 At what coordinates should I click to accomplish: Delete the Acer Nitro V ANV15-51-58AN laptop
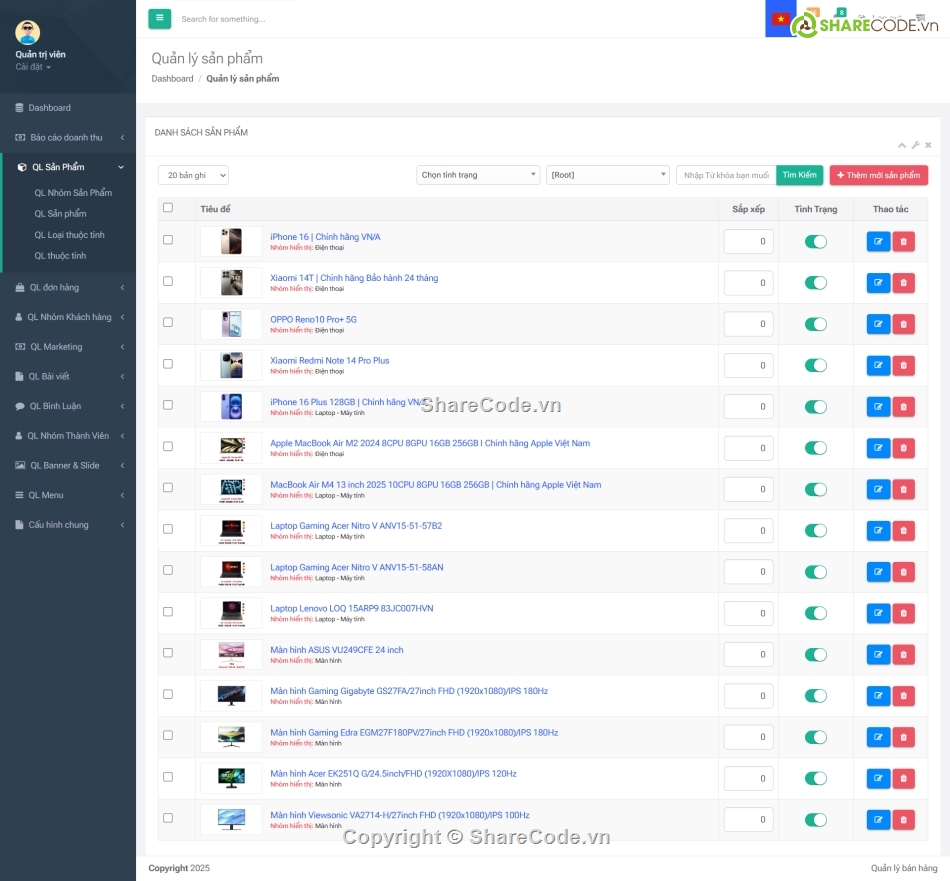click(x=903, y=571)
